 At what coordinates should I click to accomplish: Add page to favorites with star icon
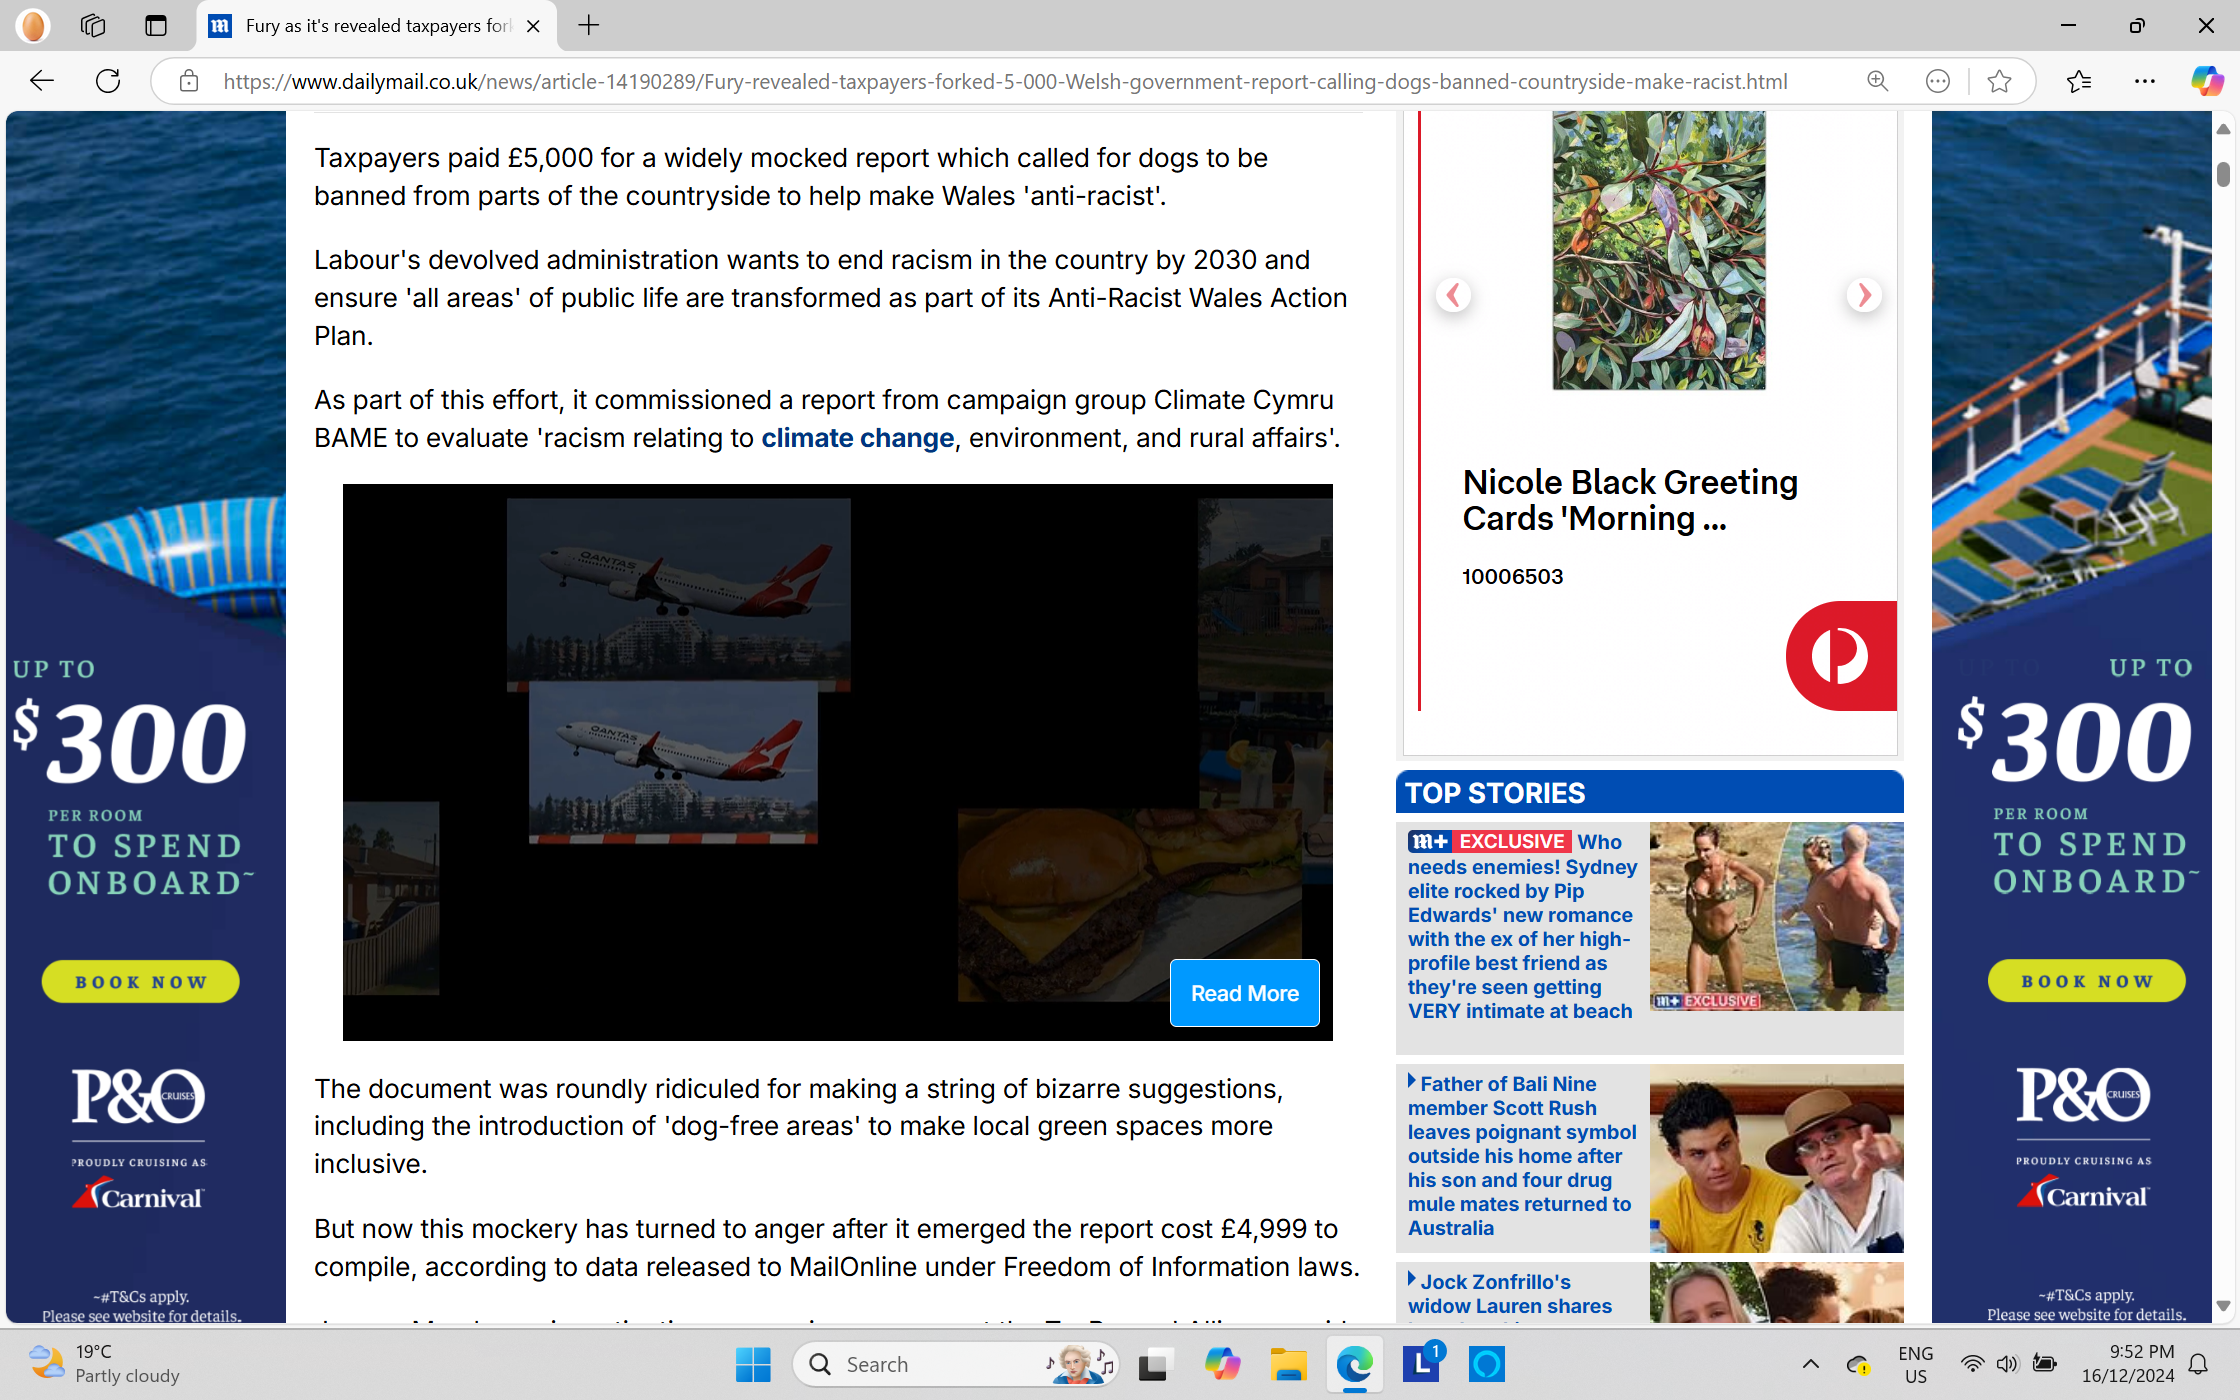point(1999,81)
